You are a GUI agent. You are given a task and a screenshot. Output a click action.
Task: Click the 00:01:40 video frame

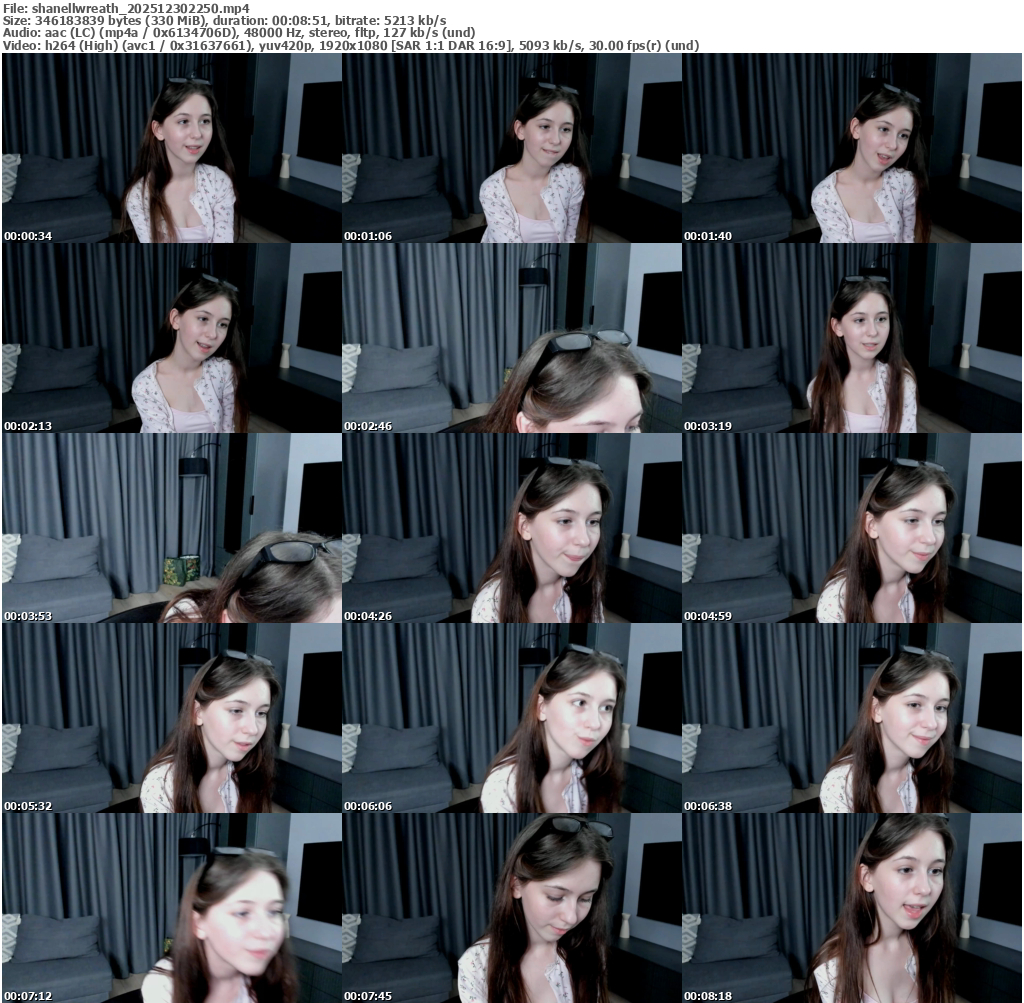[x=852, y=148]
